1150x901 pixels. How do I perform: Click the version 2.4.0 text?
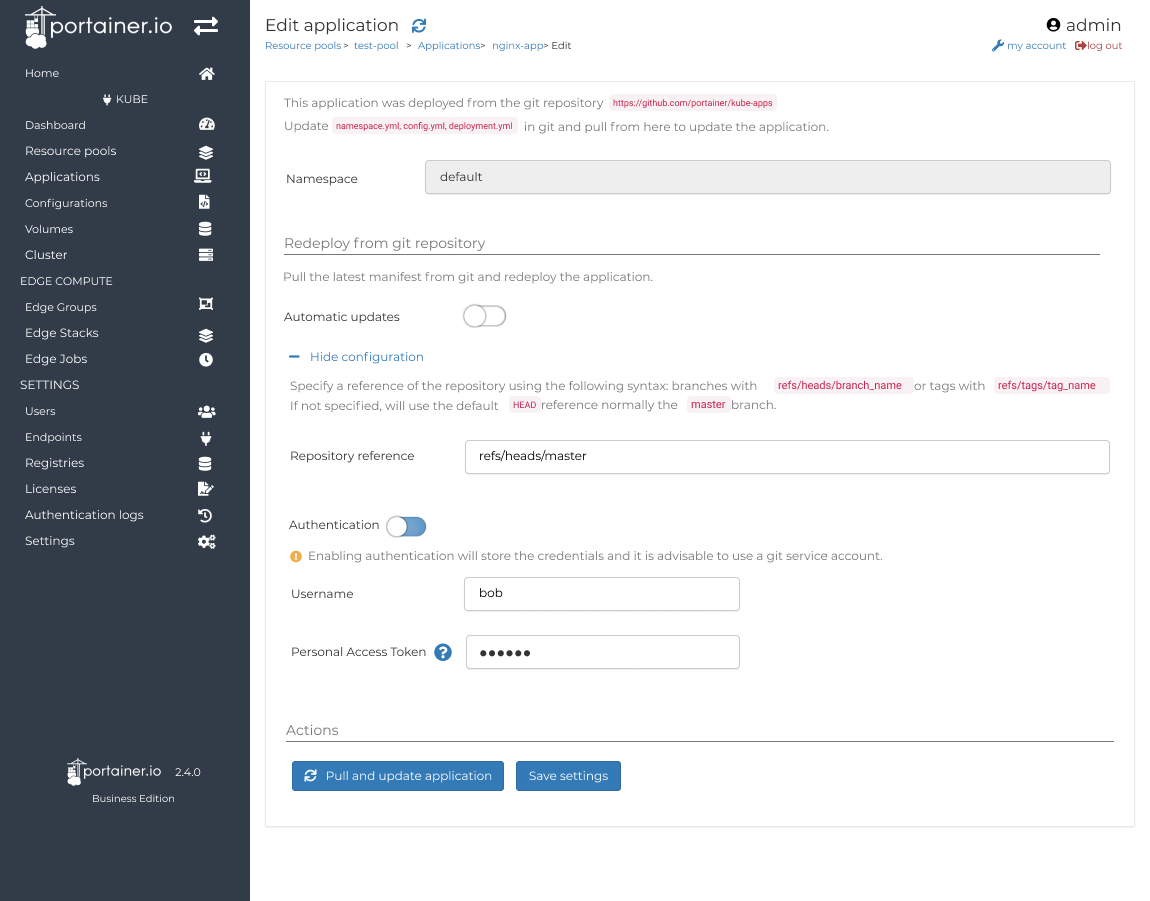(x=188, y=772)
